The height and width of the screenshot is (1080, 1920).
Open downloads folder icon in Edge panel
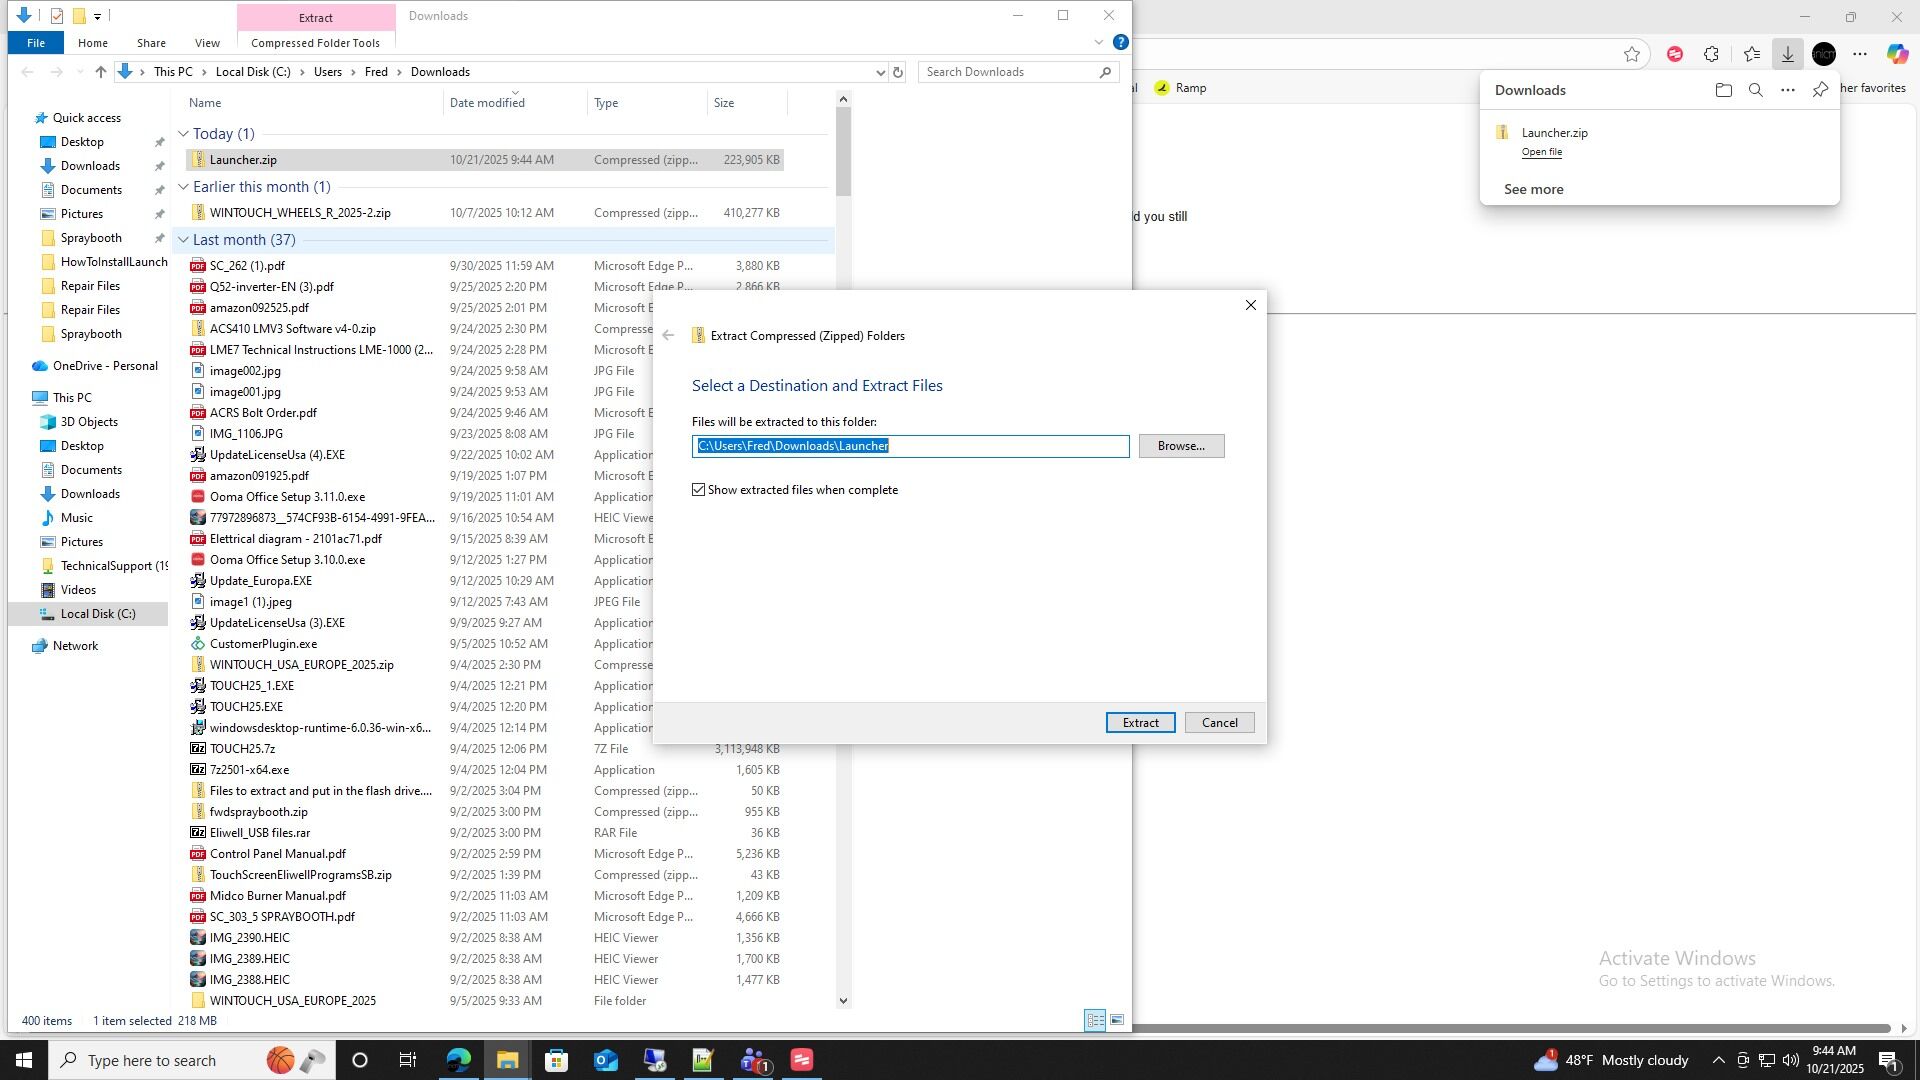1723,90
